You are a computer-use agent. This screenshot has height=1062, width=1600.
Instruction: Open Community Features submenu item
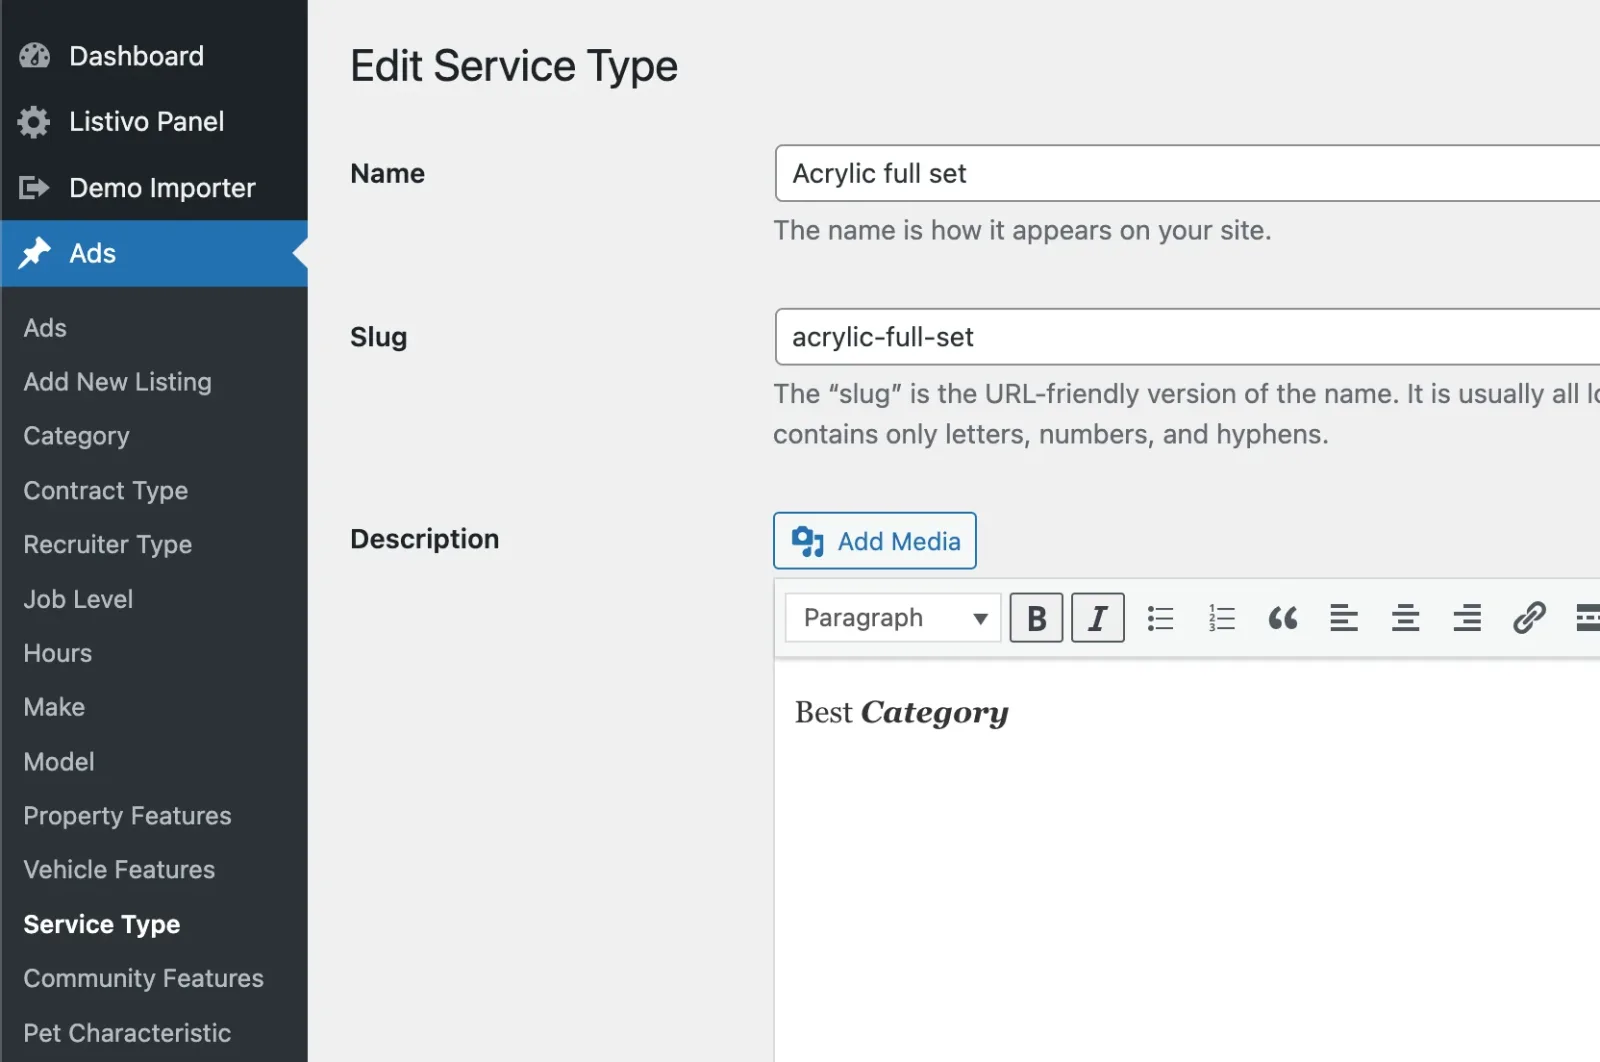point(143,979)
